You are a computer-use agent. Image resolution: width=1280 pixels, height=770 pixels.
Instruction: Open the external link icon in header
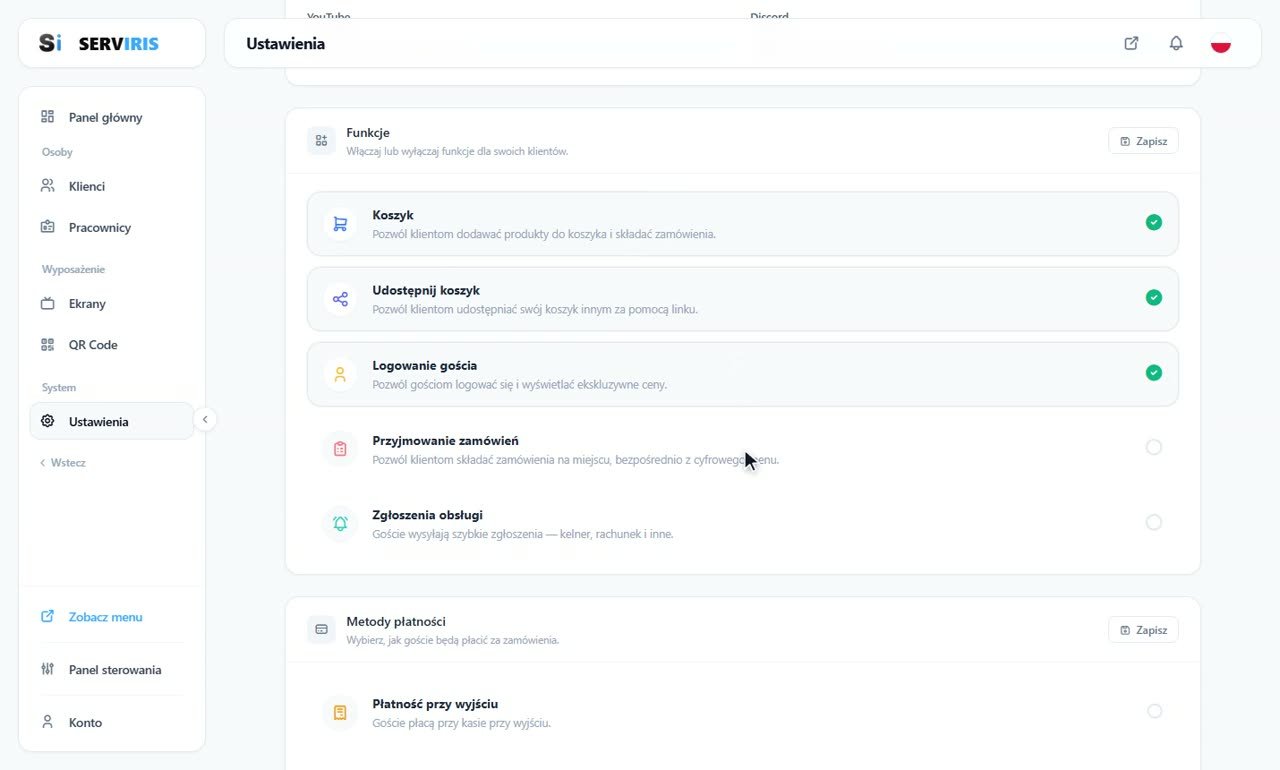tap(1131, 43)
